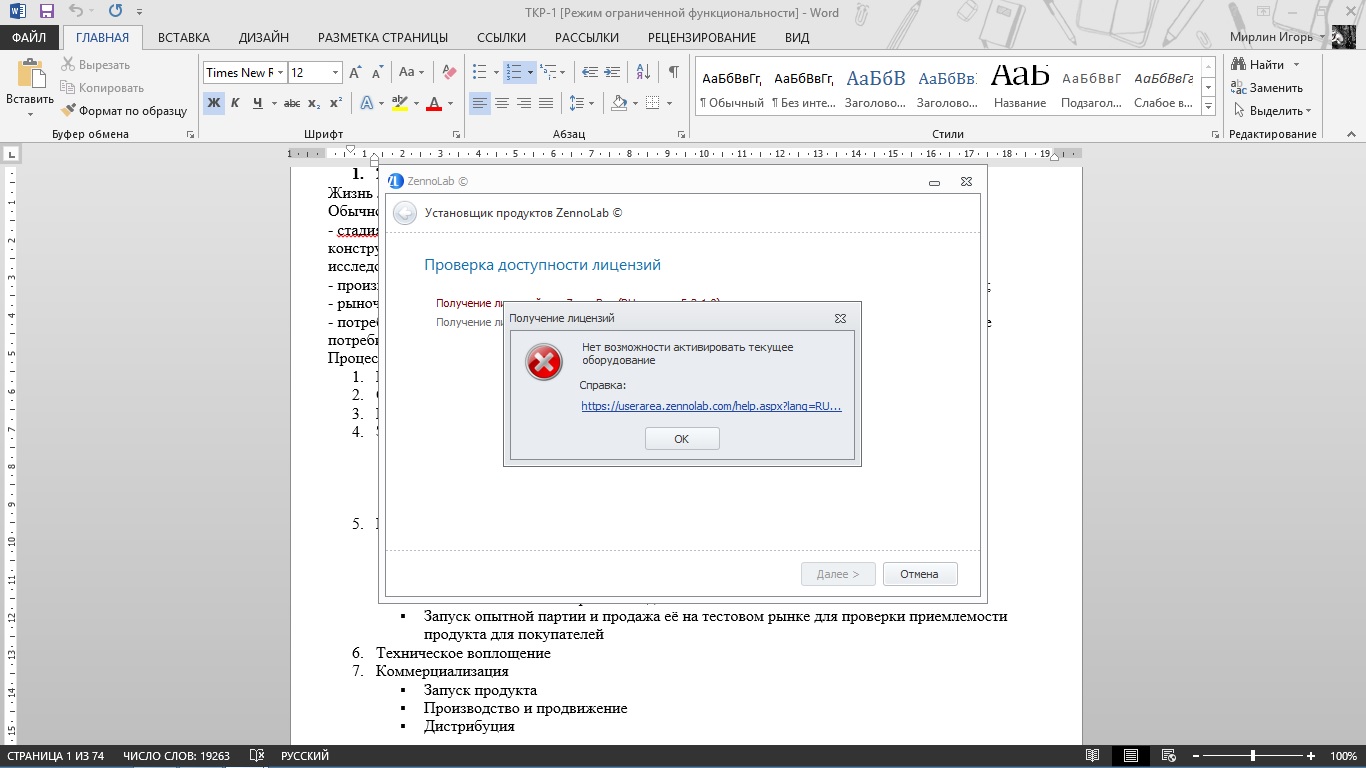This screenshot has height=768, width=1366.
Task: Toggle underline (Ч) formatting
Action: coord(258,103)
